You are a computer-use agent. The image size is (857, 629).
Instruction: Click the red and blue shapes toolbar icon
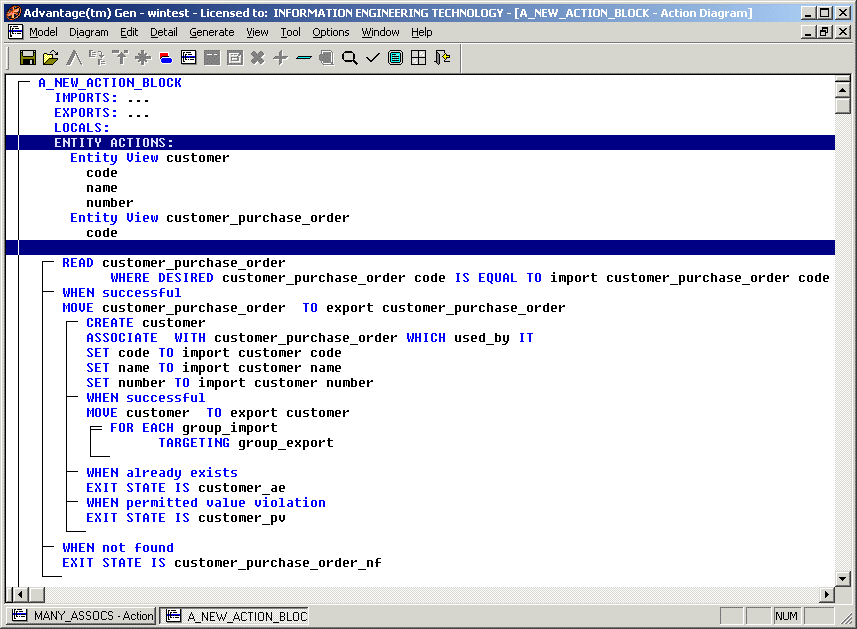[165, 58]
